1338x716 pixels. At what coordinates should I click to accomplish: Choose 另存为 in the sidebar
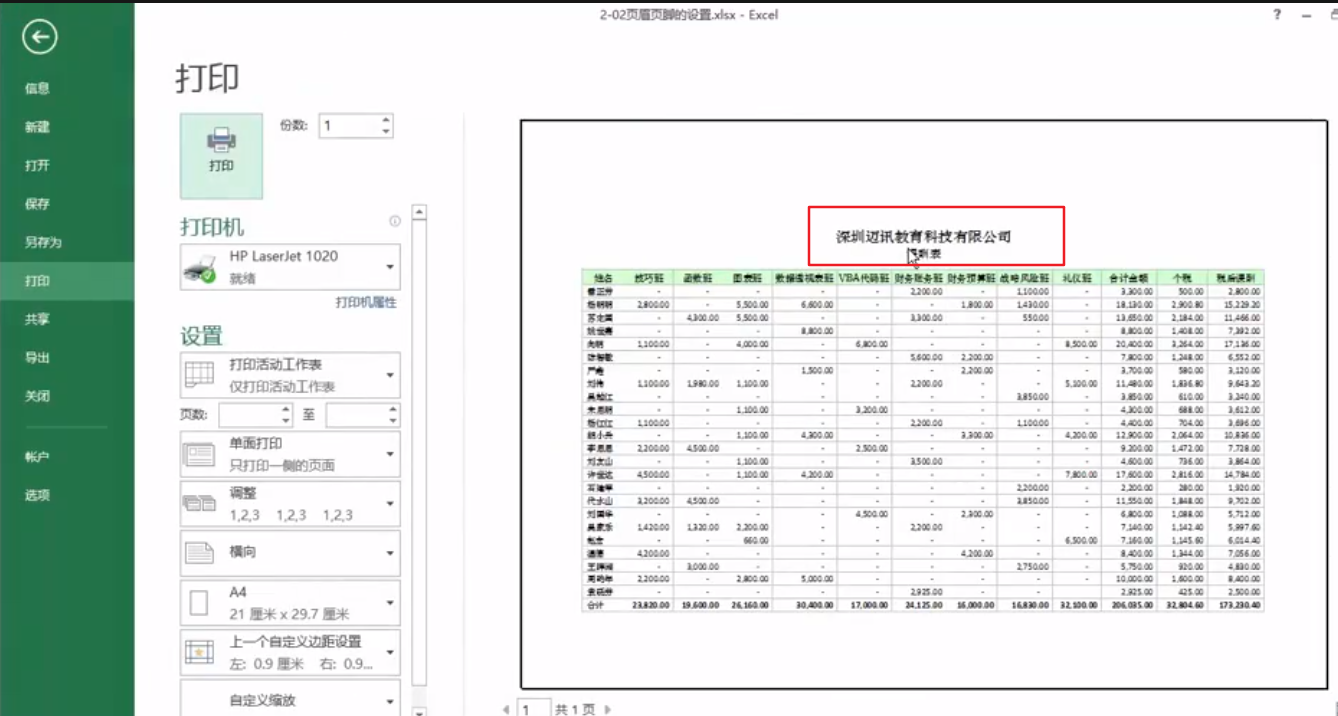coord(43,242)
